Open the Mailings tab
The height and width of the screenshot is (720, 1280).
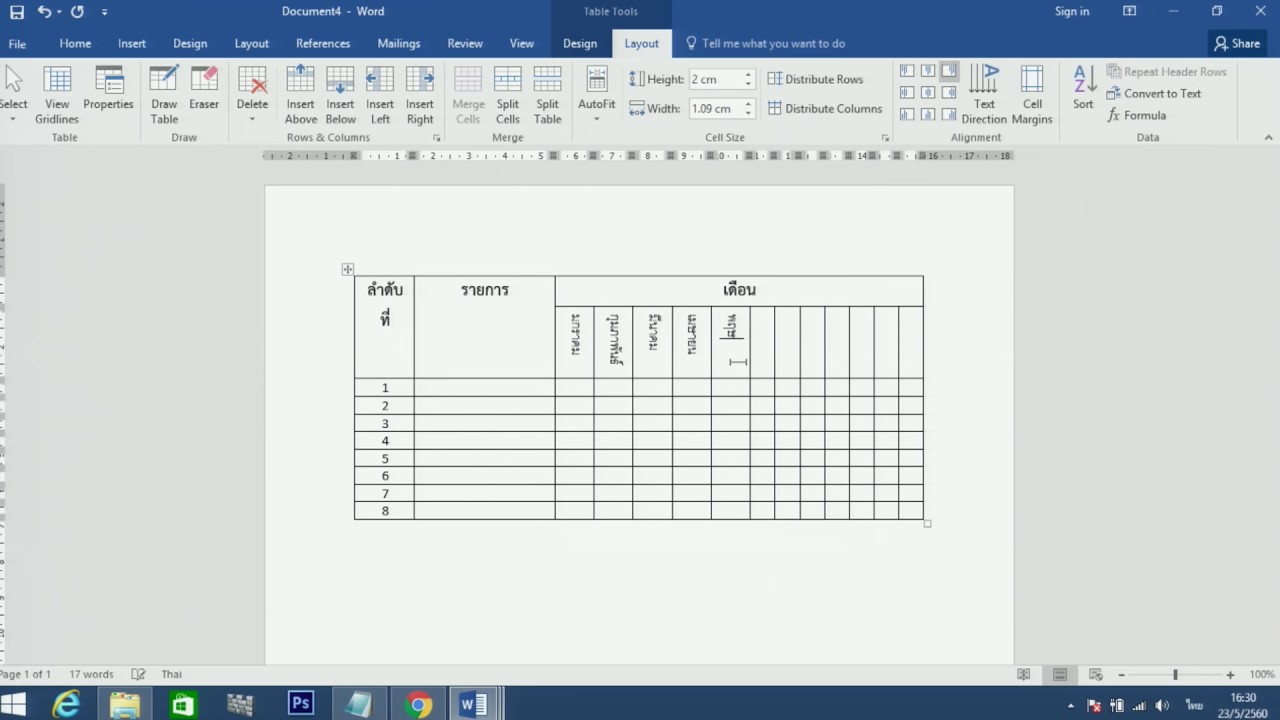coord(399,44)
